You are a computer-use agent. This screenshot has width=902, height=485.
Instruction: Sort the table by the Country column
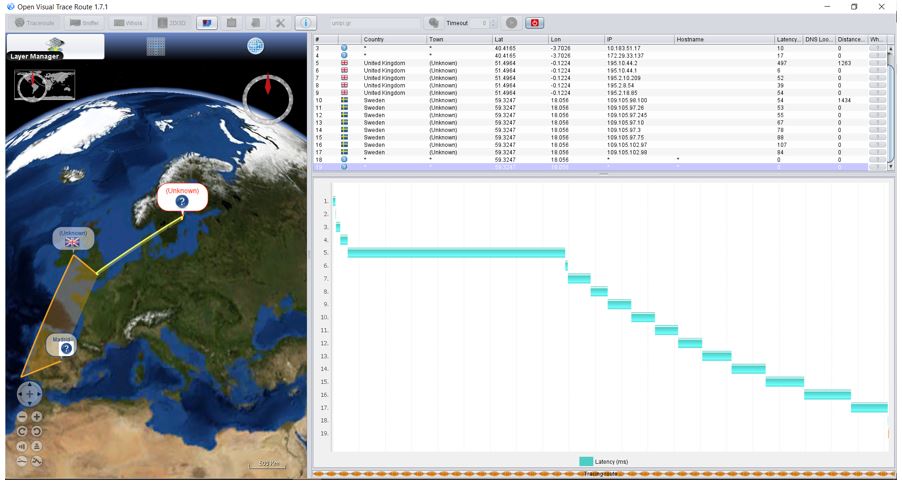click(394, 39)
